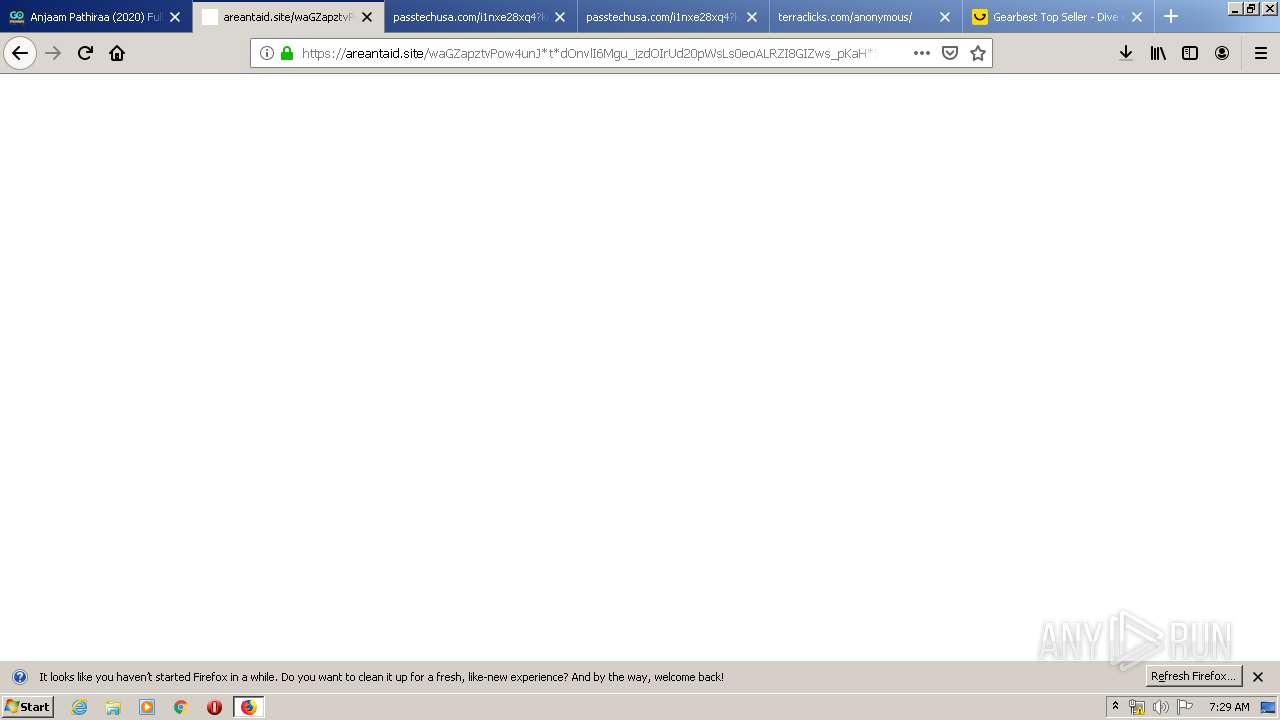Close the terraclicks.com tab
Screen dimensions: 1280x720
tap(945, 17)
